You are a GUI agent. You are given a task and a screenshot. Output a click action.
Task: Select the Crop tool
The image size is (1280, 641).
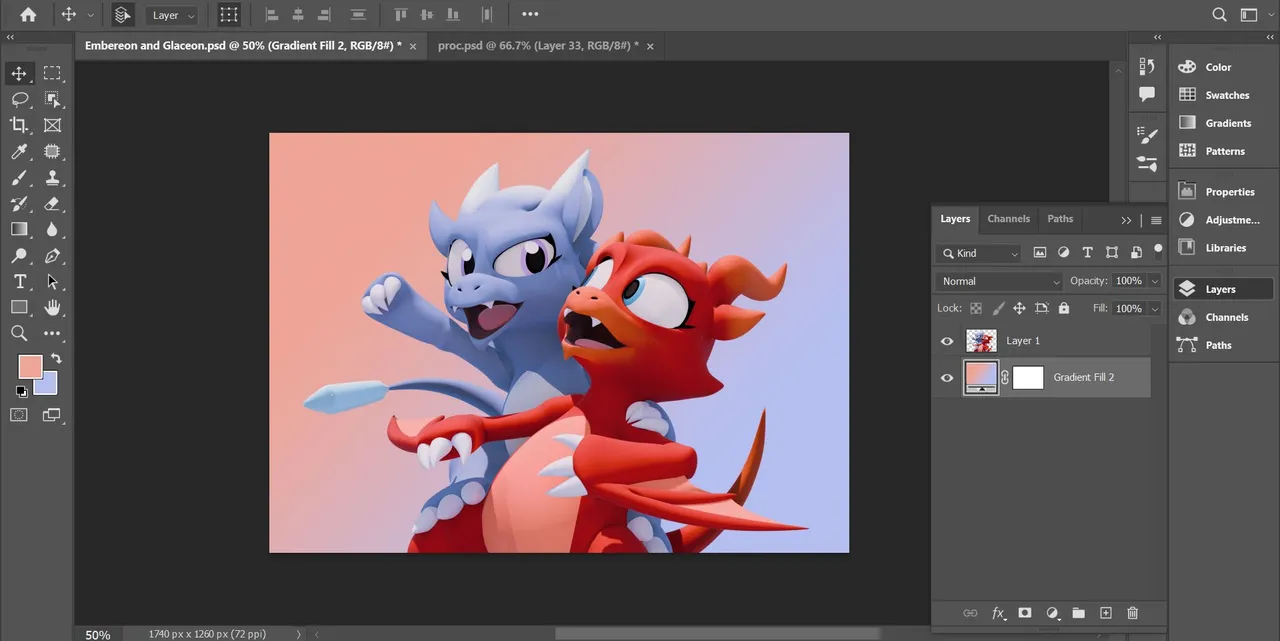[19, 125]
